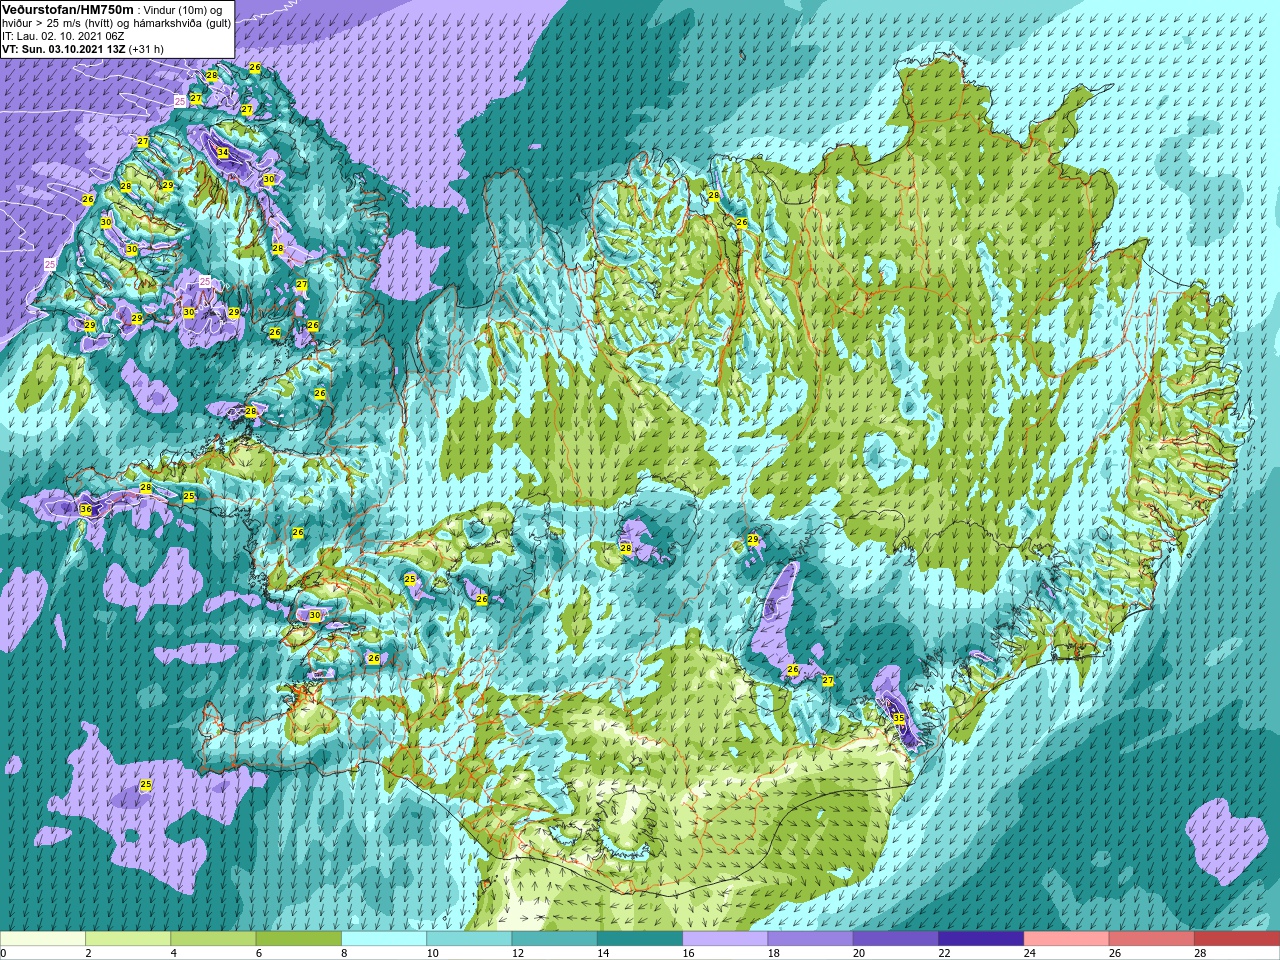Click the '(+31 h)' forecast offset text
The image size is (1280, 960).
[x=146, y=48]
